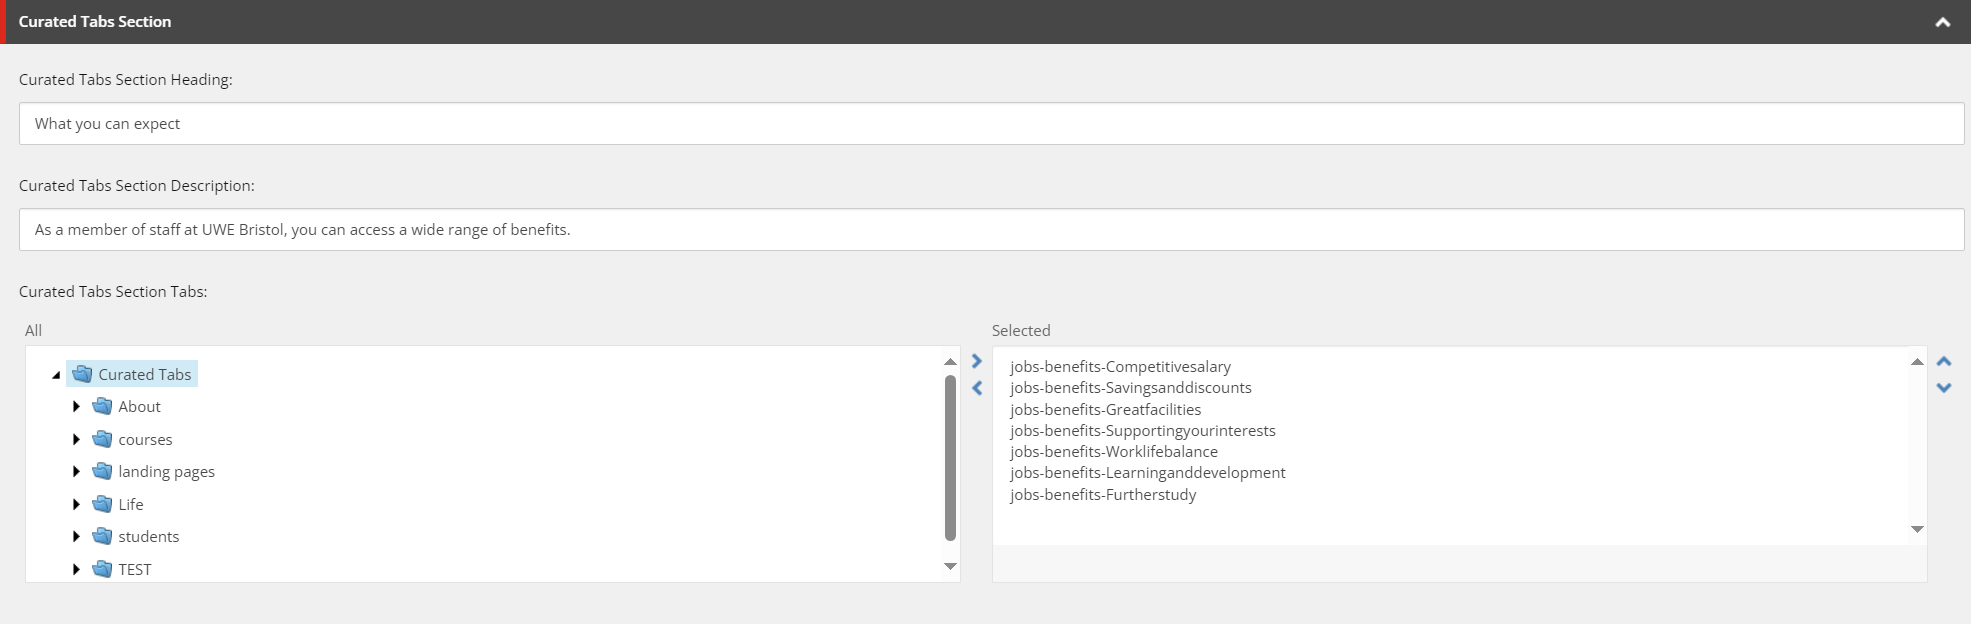Move selected item up in order

(x=1944, y=362)
